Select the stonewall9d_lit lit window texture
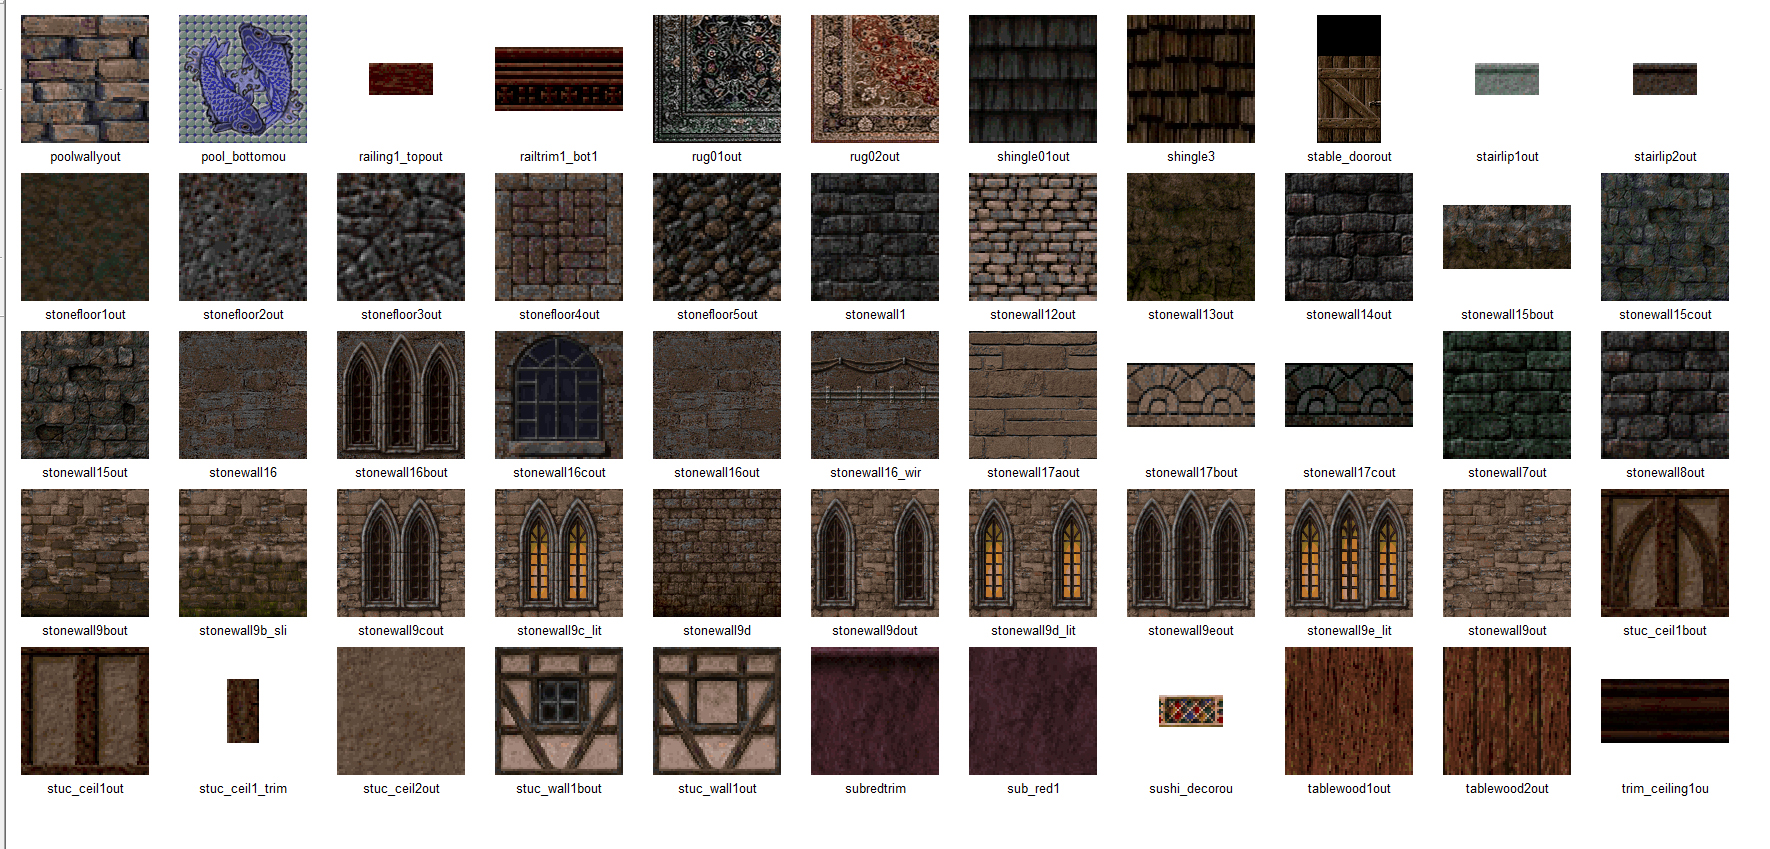The width and height of the screenshot is (1770, 849). click(x=1033, y=553)
